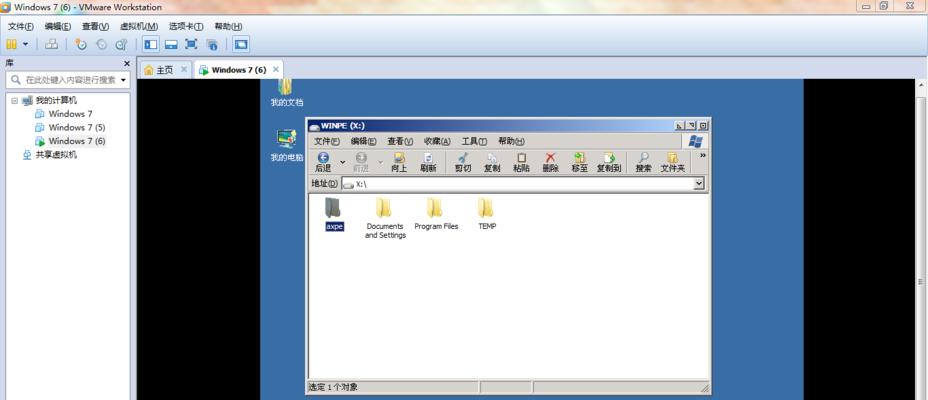Image resolution: width=928 pixels, height=400 pixels.
Task: Pause the VM with the yellow pause button
Action: pyautogui.click(x=11, y=44)
